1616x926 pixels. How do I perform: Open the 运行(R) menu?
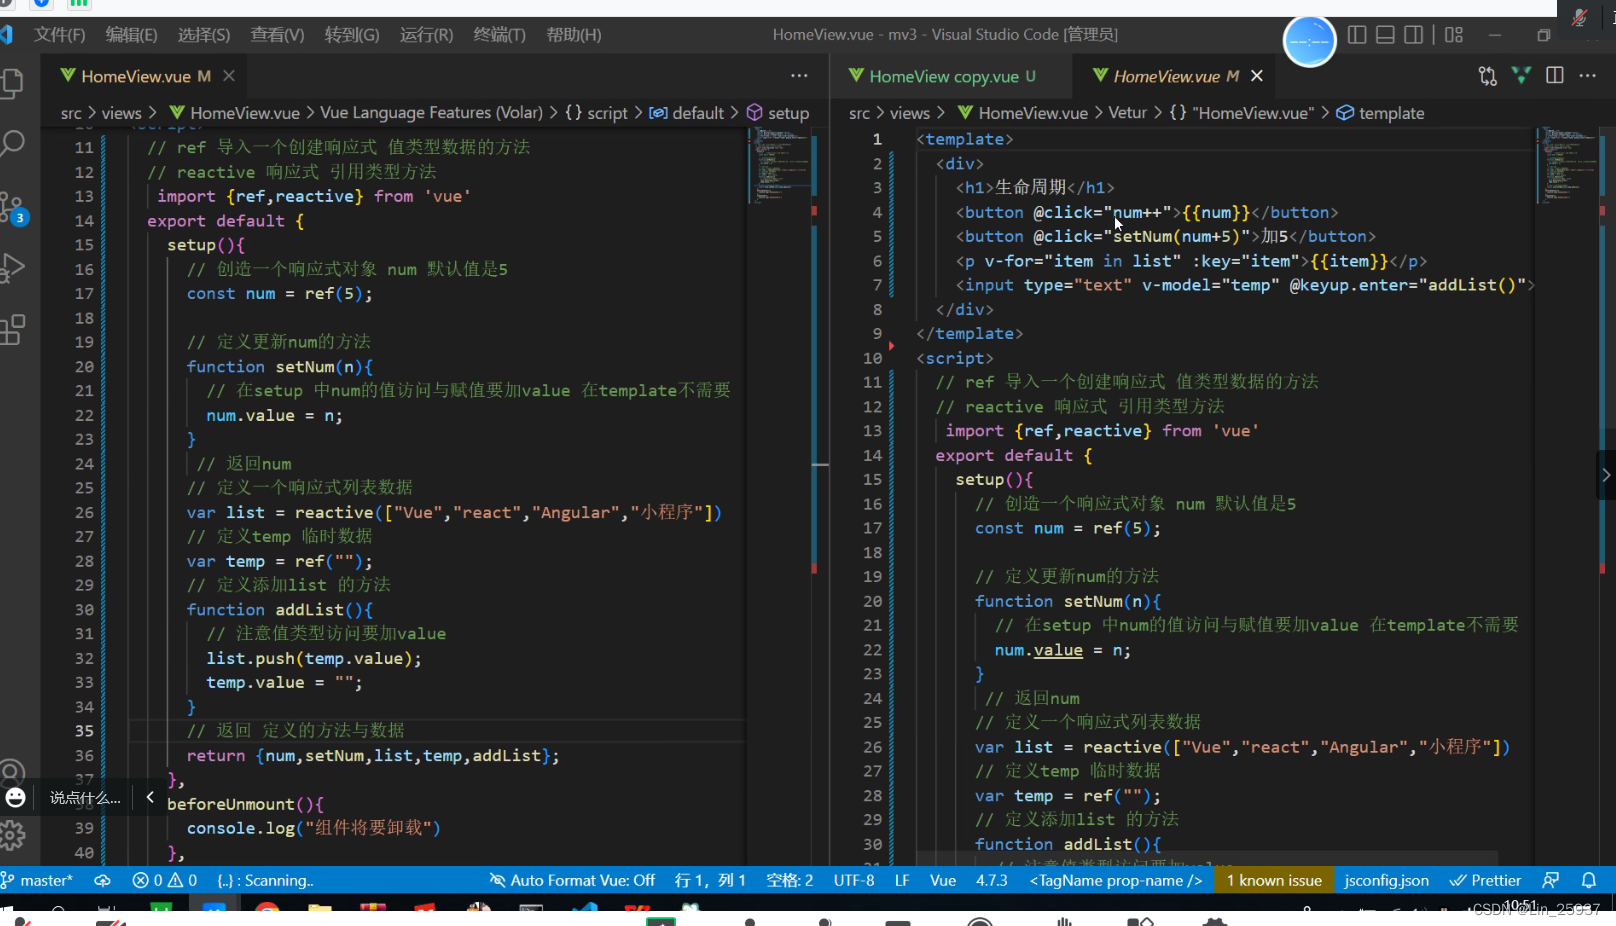426,35
